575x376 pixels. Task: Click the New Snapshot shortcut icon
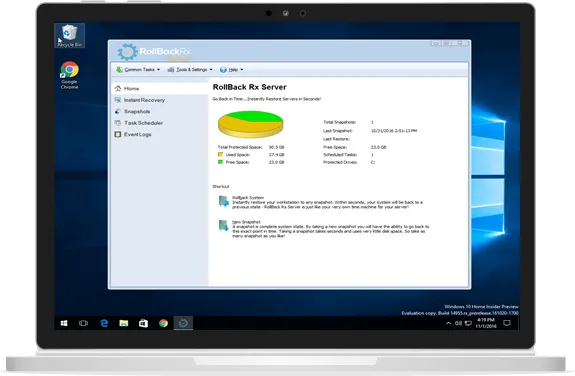point(224,225)
